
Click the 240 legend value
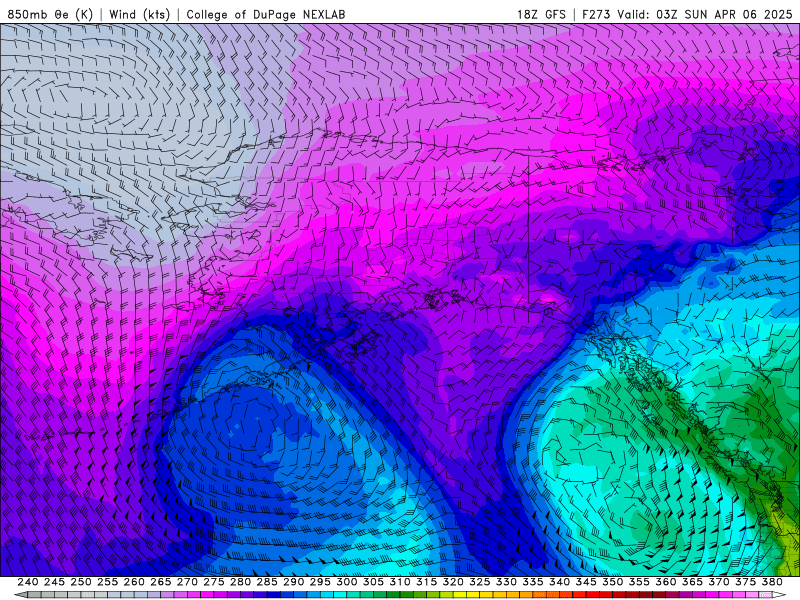tap(28, 582)
